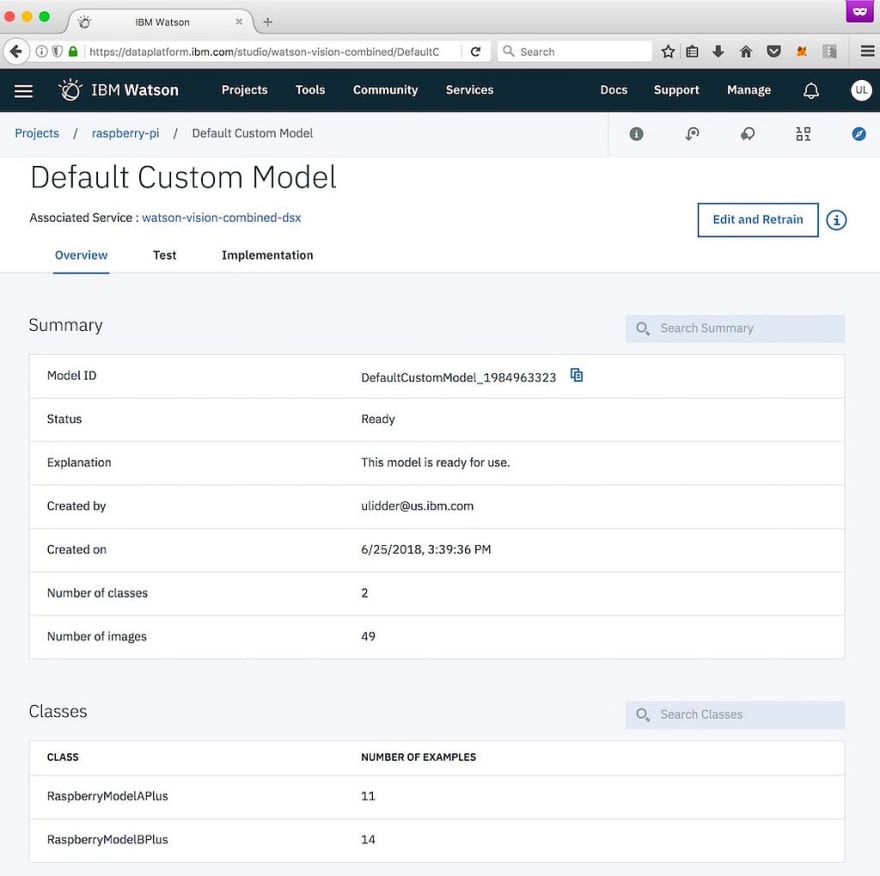Image resolution: width=880 pixels, height=876 pixels.
Task: Open the notifications bell
Action: pos(811,90)
